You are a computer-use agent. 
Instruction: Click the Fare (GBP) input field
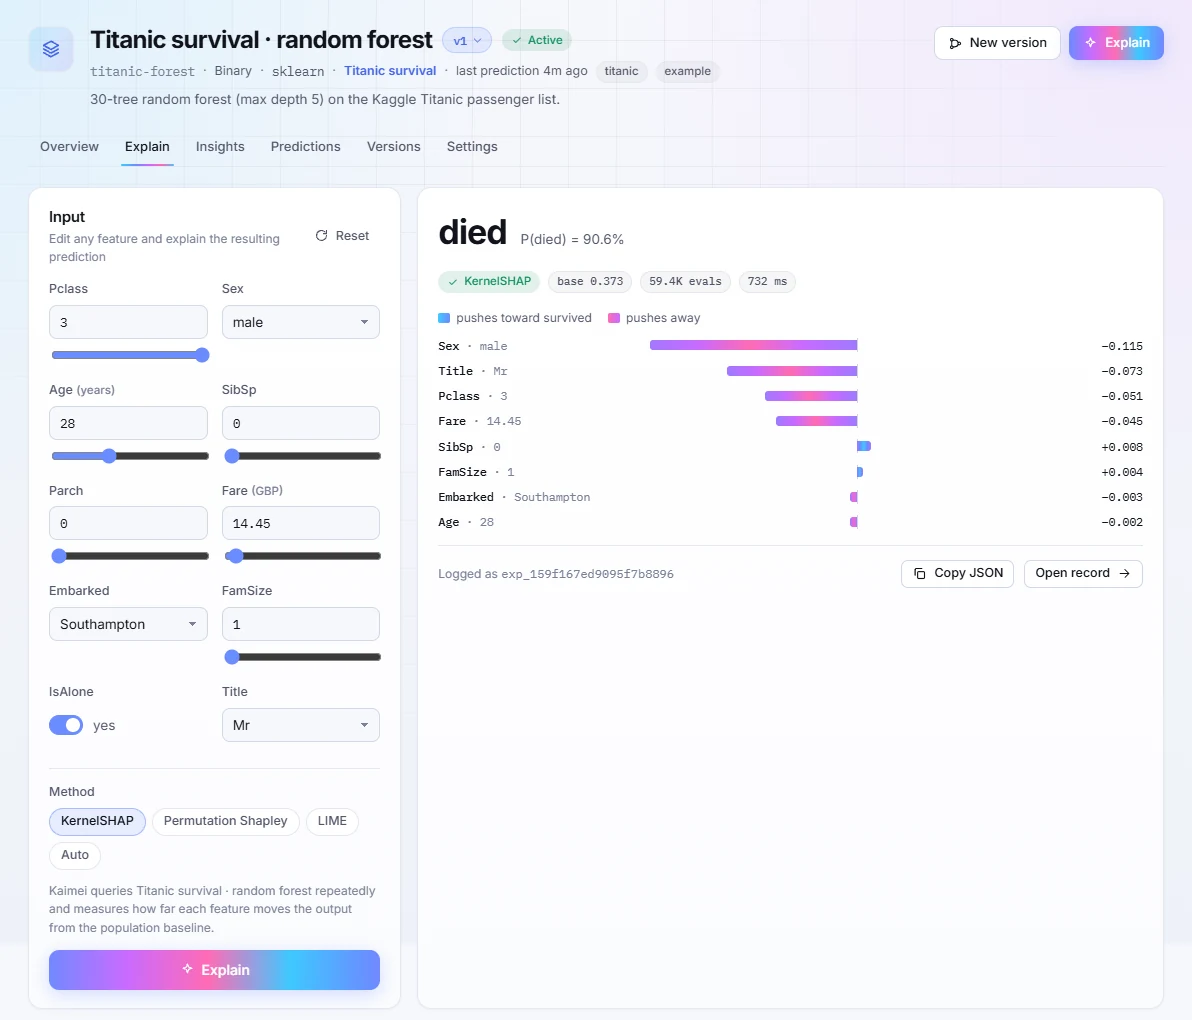click(x=300, y=524)
